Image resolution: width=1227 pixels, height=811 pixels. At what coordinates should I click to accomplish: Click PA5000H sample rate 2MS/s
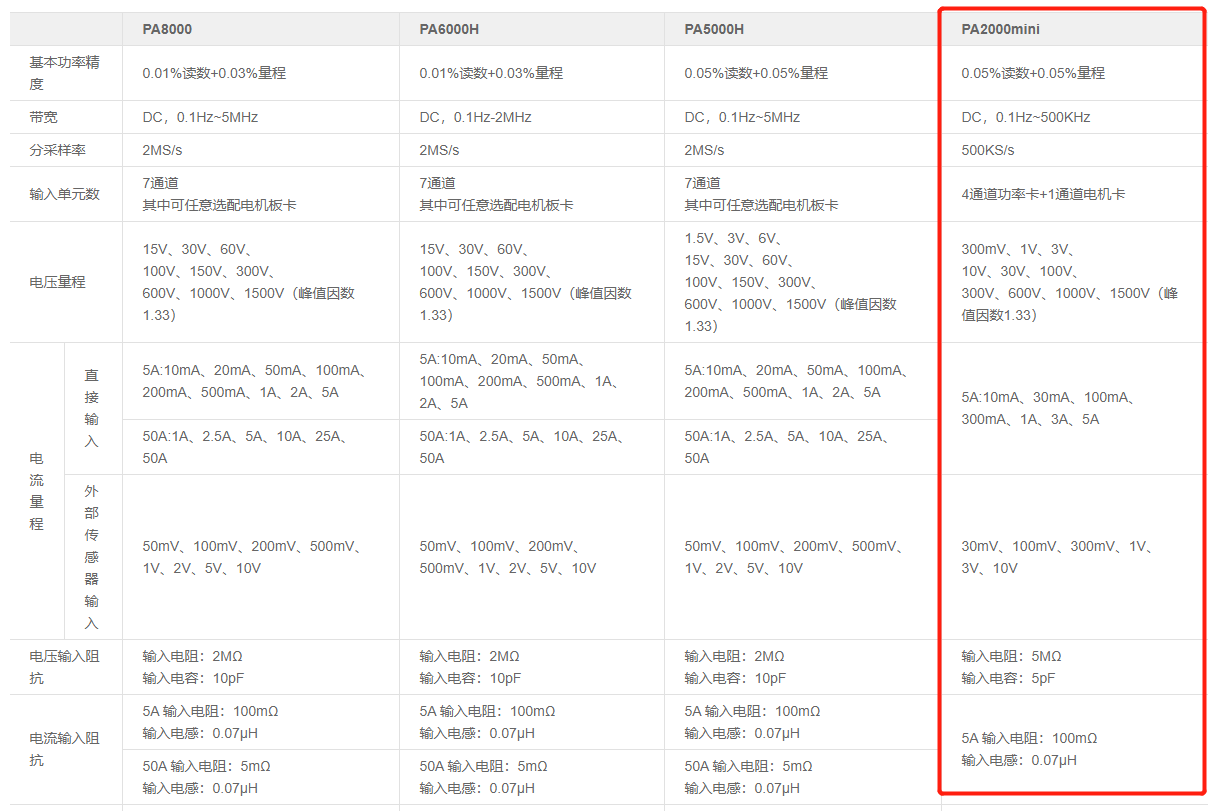[x=704, y=150]
